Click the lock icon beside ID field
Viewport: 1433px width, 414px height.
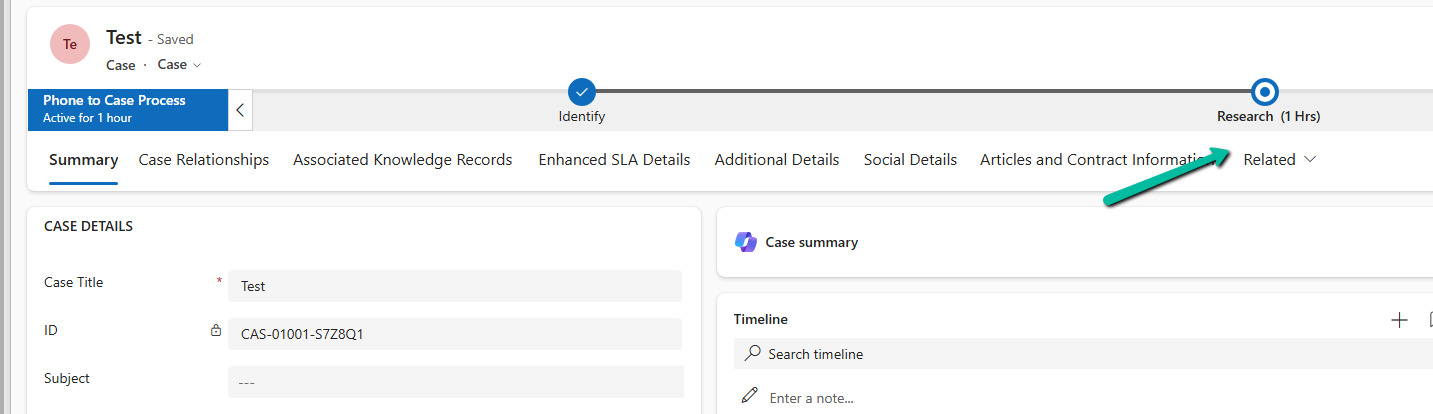[216, 330]
